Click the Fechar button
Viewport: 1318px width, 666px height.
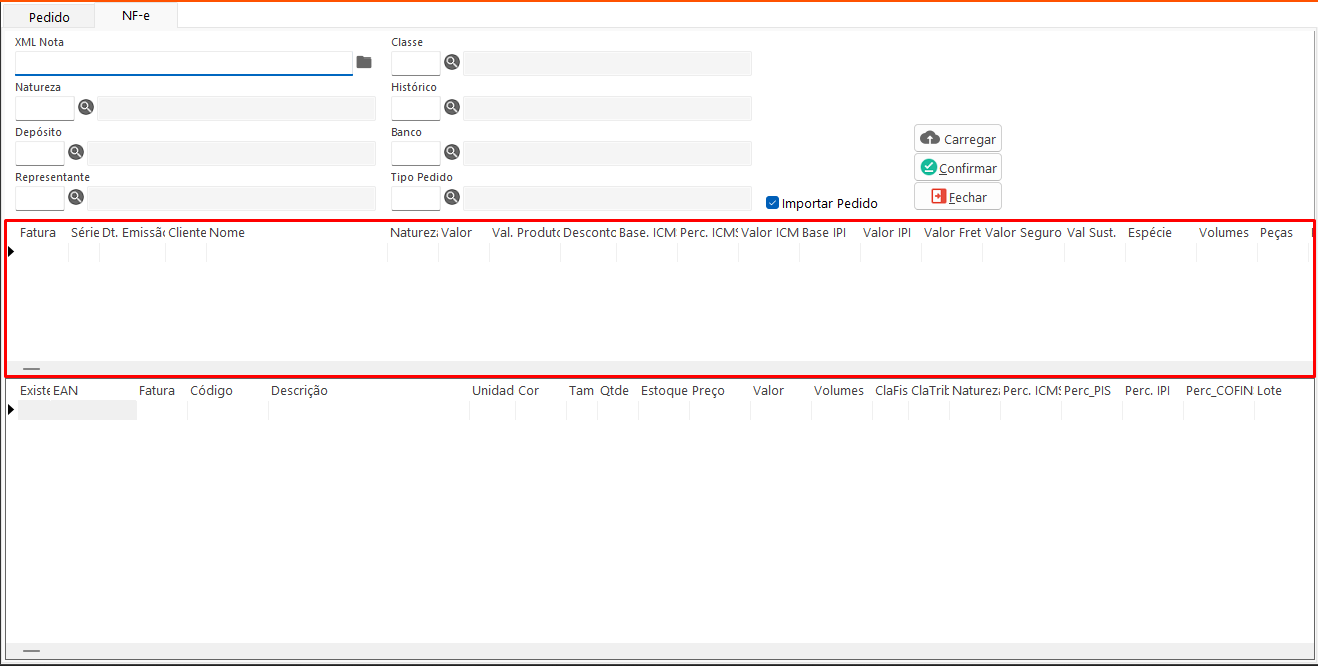[957, 197]
